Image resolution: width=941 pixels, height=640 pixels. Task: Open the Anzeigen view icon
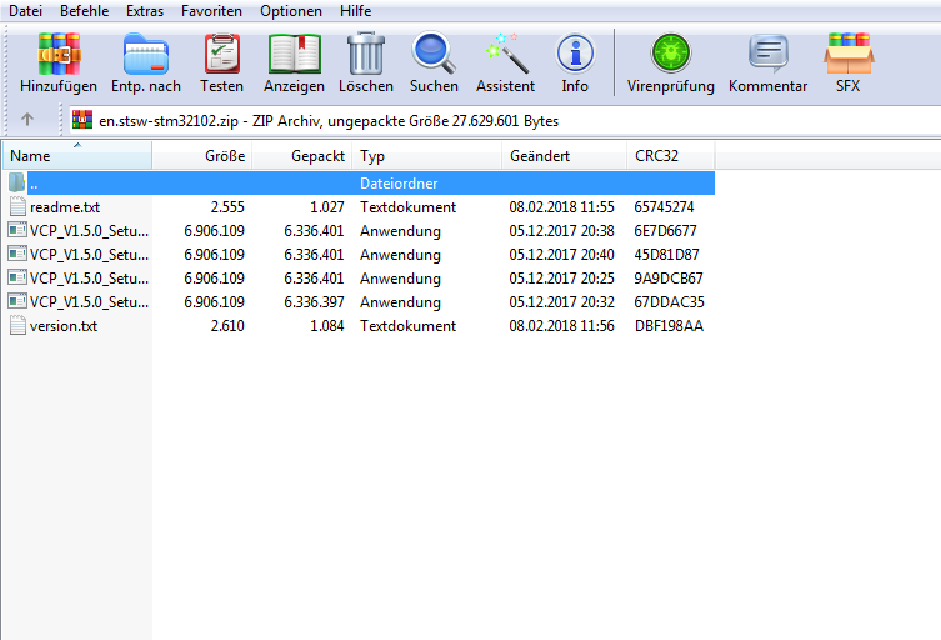pos(294,62)
